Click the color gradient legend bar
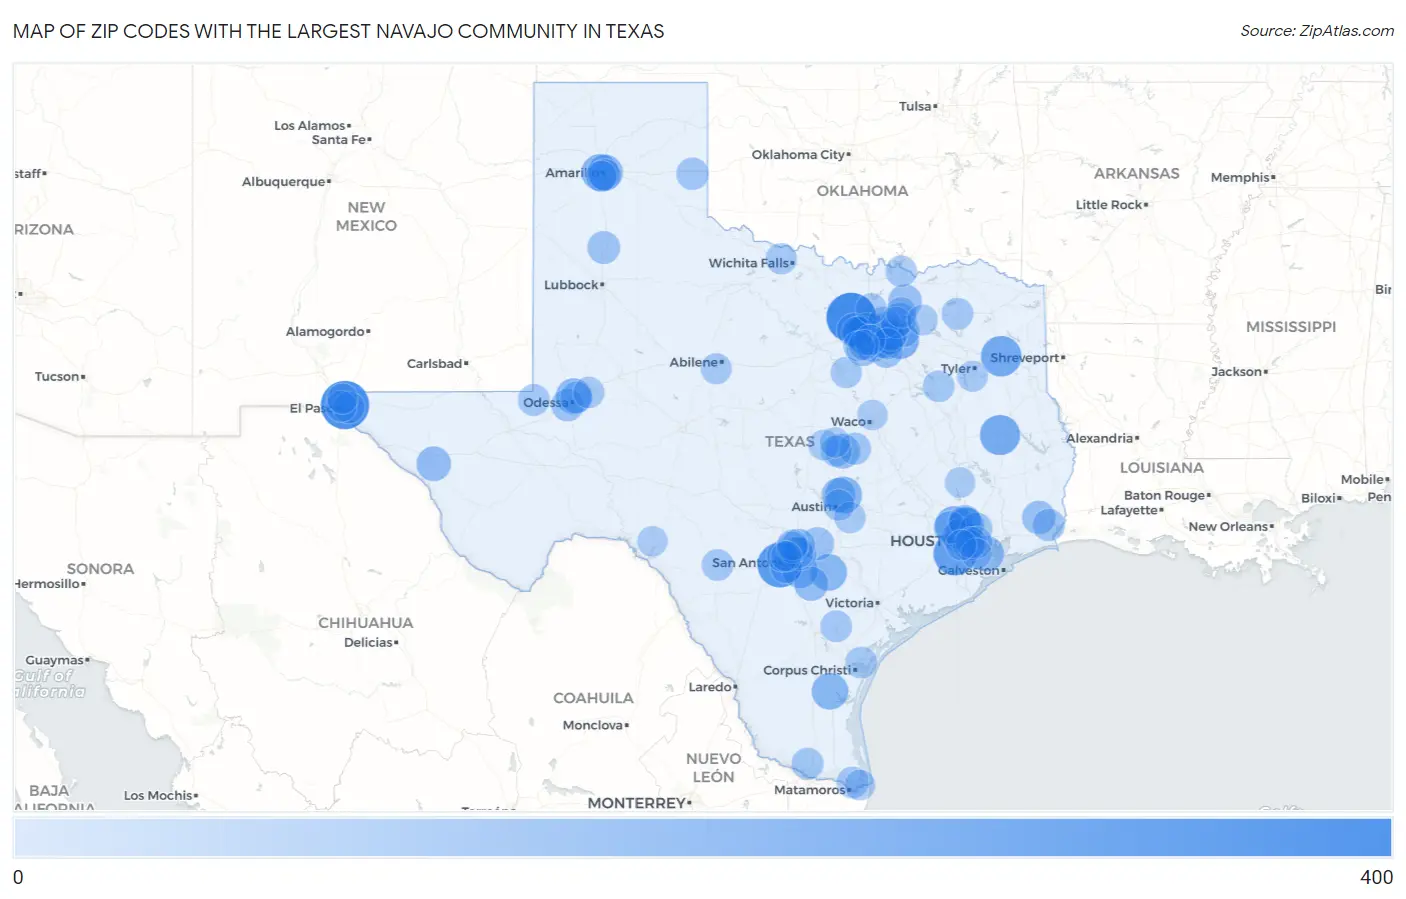The width and height of the screenshot is (1406, 899). (703, 837)
